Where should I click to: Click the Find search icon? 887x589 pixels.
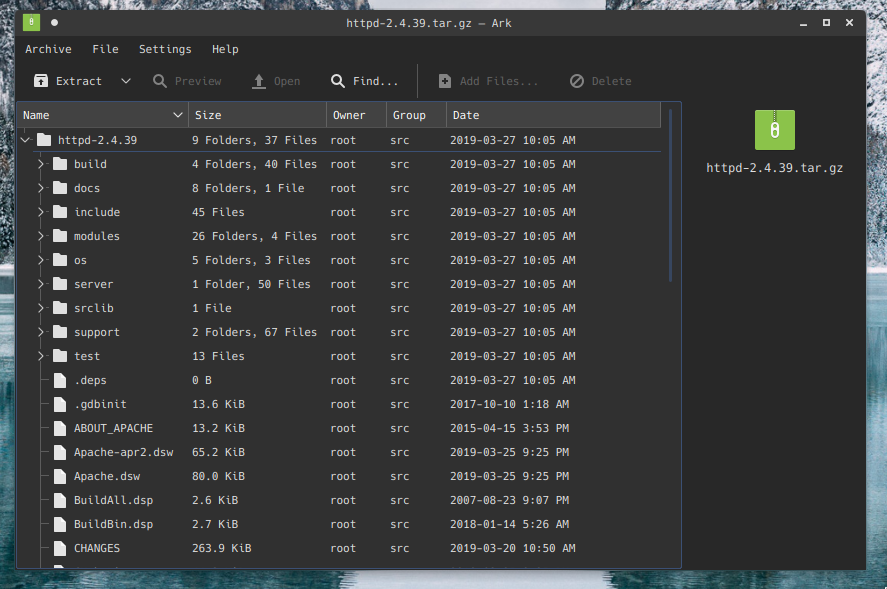[338, 81]
